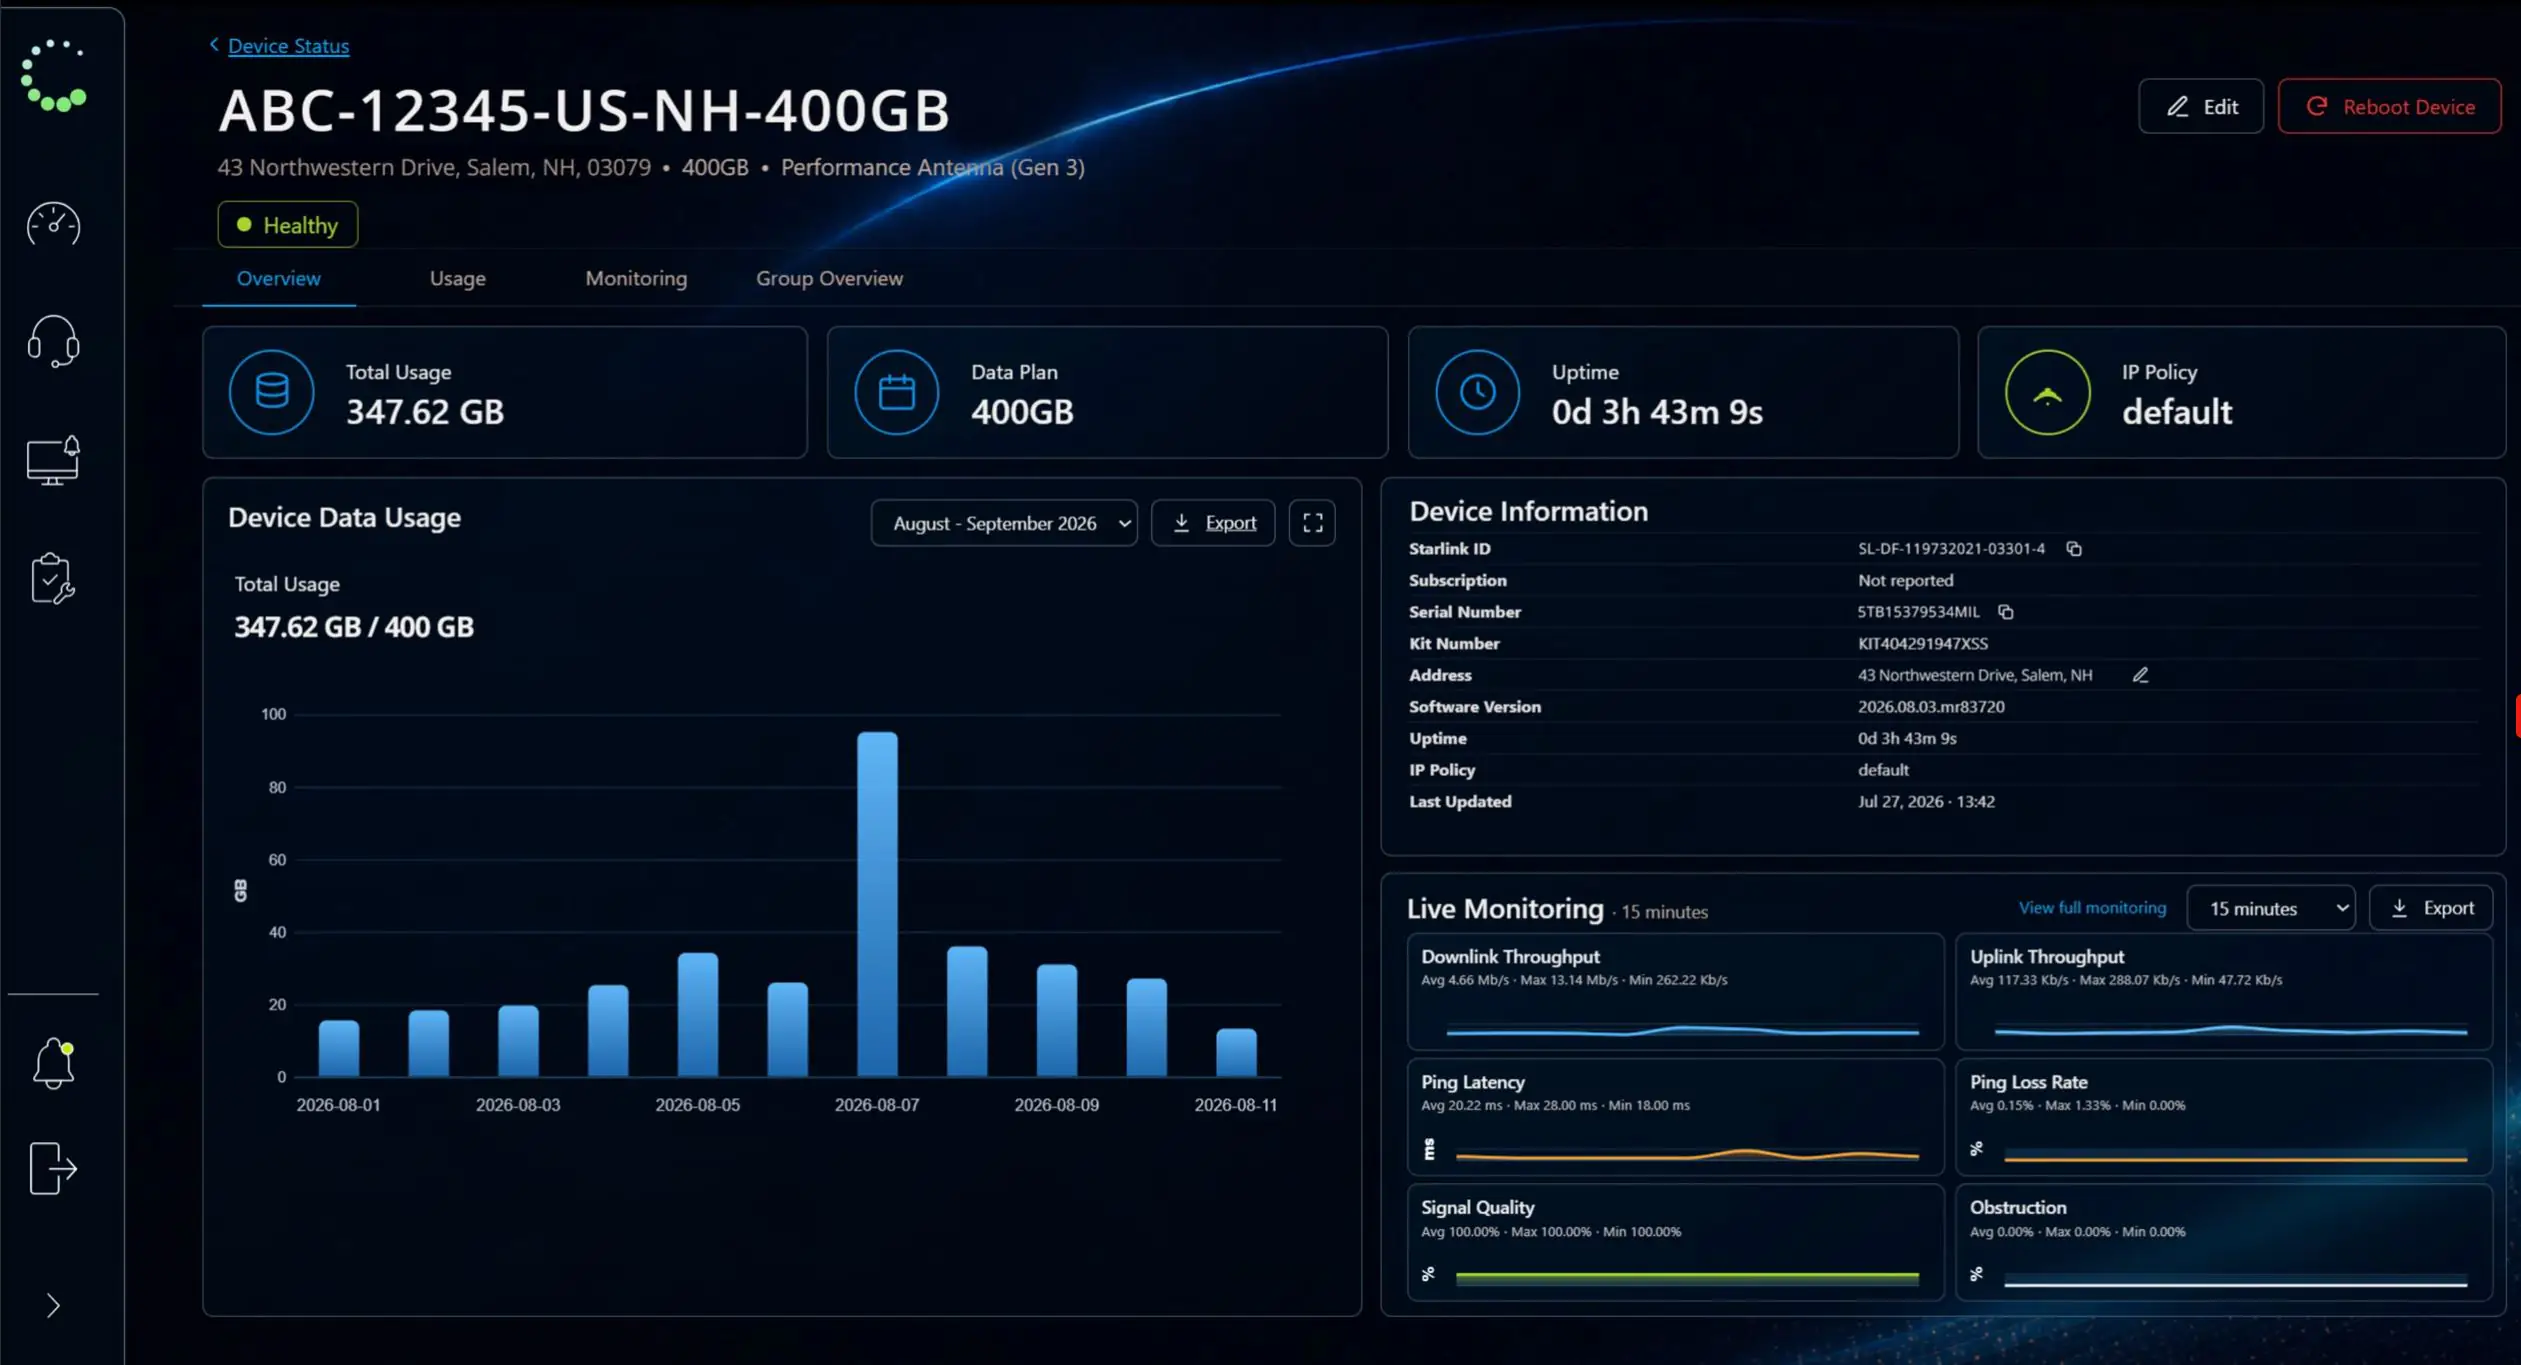The height and width of the screenshot is (1365, 2521).
Task: Copy the Serial Number value
Action: click(2005, 612)
